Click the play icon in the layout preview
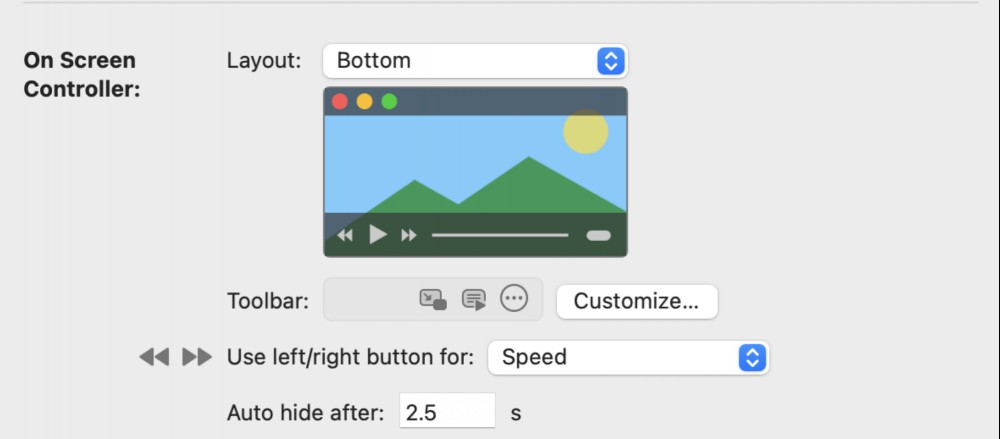1000x439 pixels. [378, 235]
